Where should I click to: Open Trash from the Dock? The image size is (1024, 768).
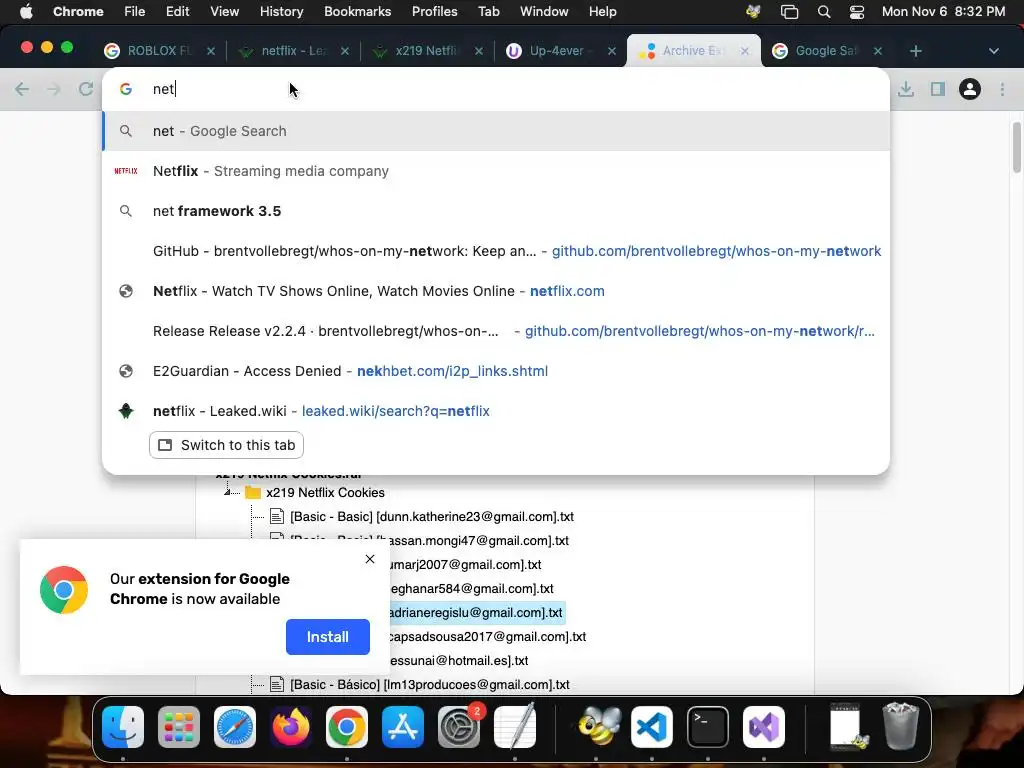901,726
